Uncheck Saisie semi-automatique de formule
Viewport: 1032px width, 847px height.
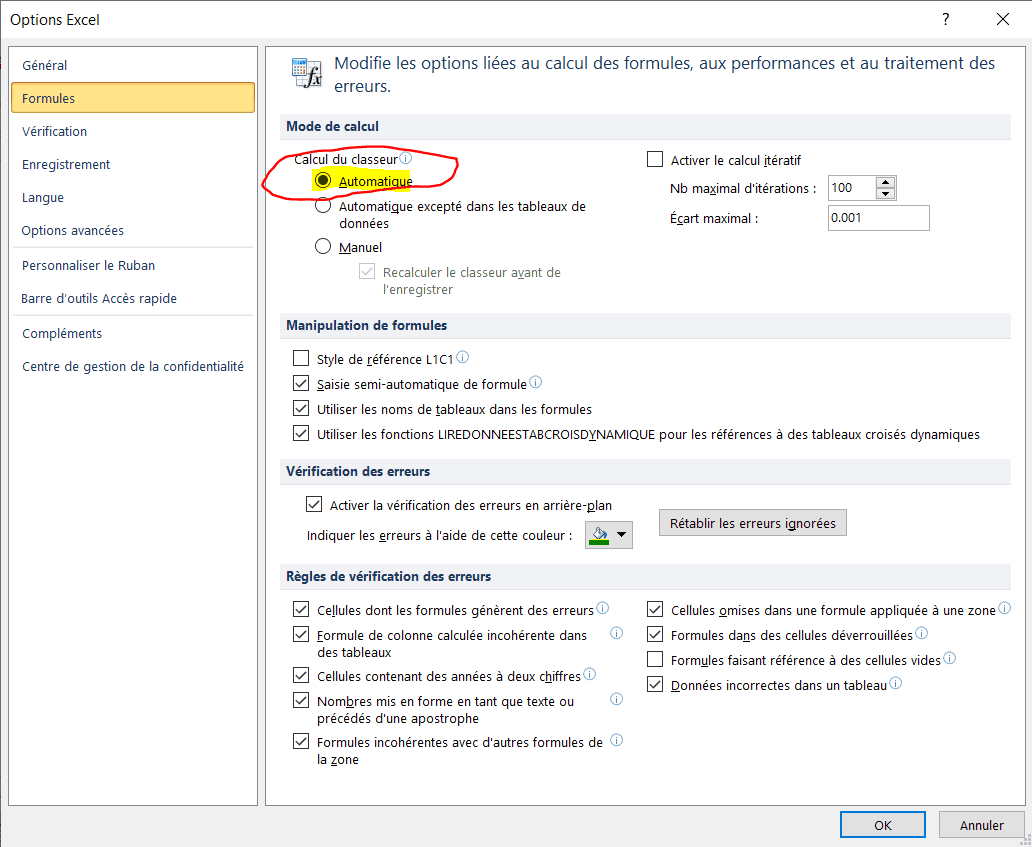tap(301, 384)
